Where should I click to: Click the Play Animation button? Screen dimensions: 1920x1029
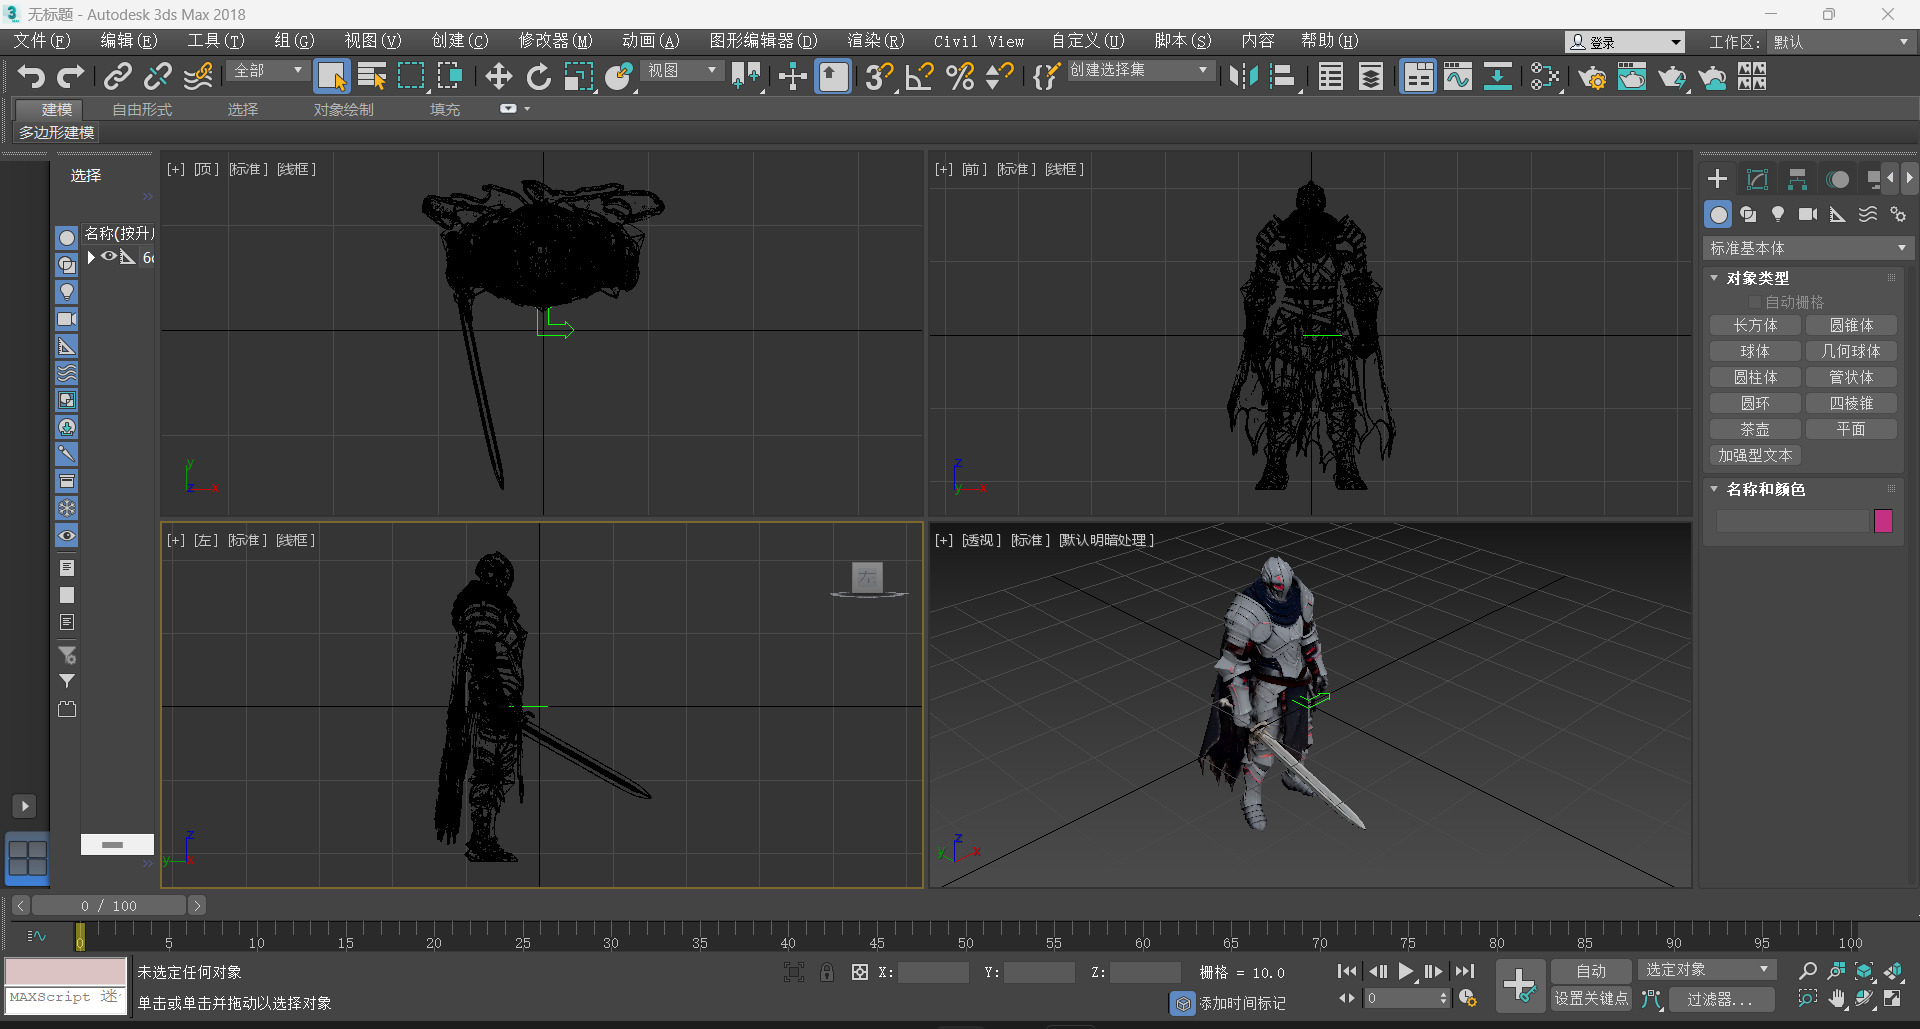point(1406,971)
